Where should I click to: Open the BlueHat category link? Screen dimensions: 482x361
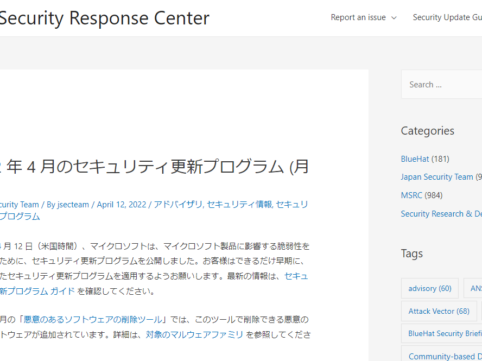pyautogui.click(x=415, y=159)
